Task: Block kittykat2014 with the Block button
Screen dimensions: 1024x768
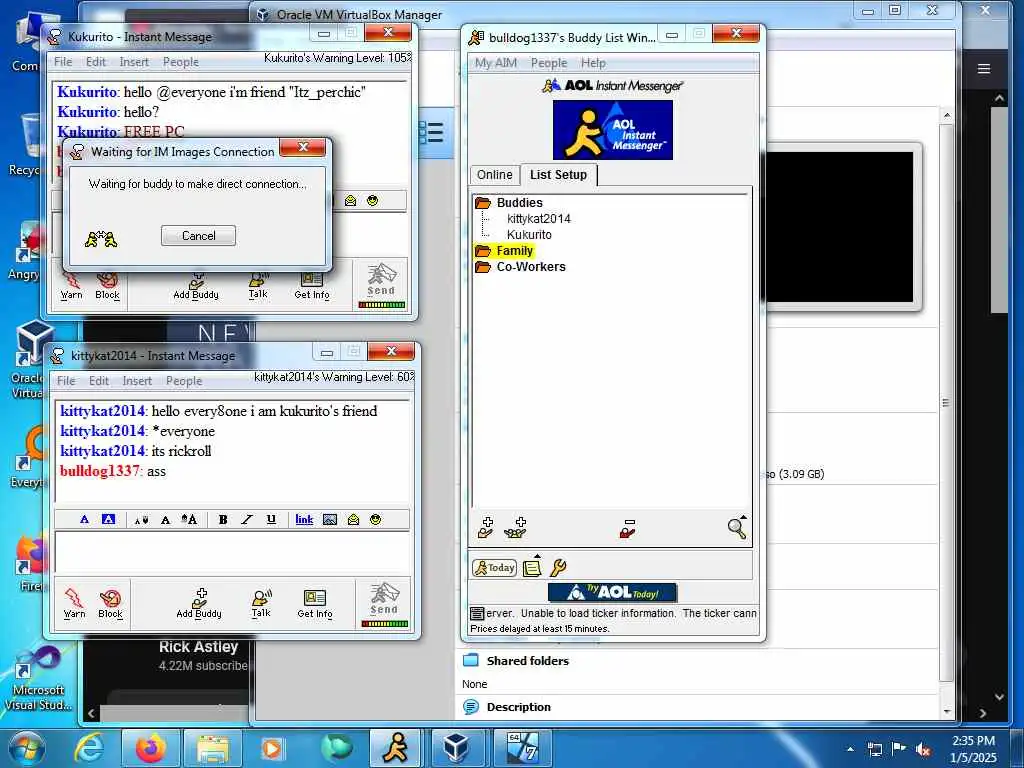Action: (x=110, y=602)
